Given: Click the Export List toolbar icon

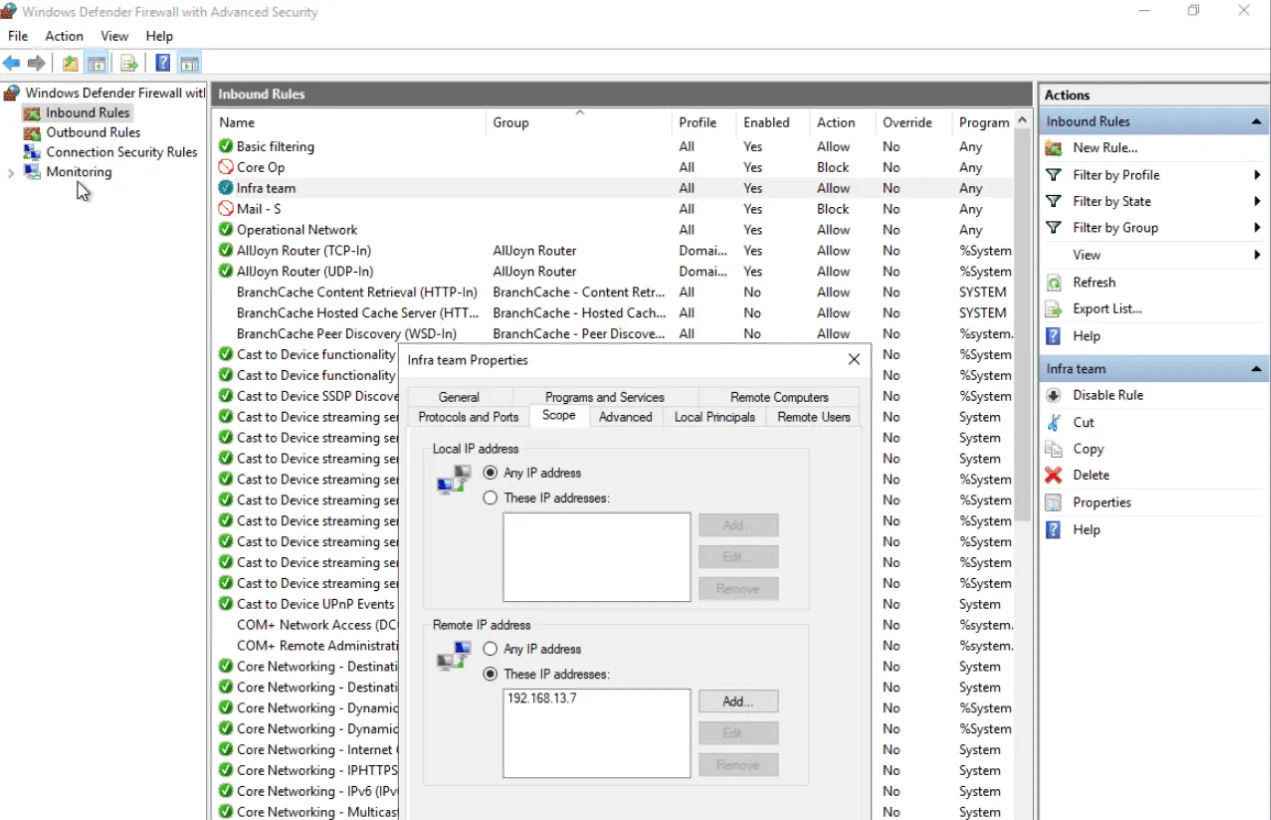Looking at the screenshot, I should [129, 63].
